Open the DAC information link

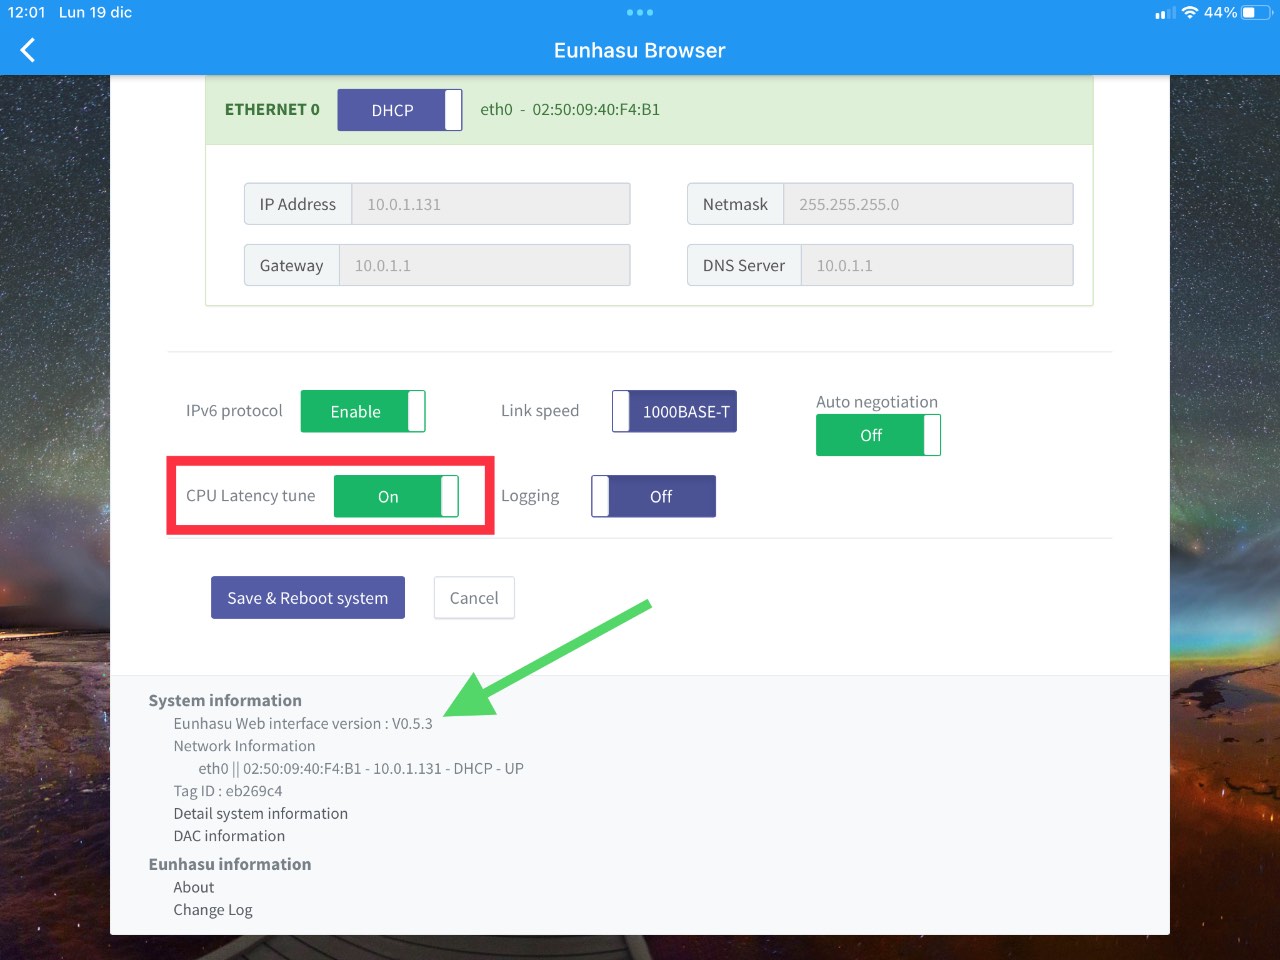point(229,836)
